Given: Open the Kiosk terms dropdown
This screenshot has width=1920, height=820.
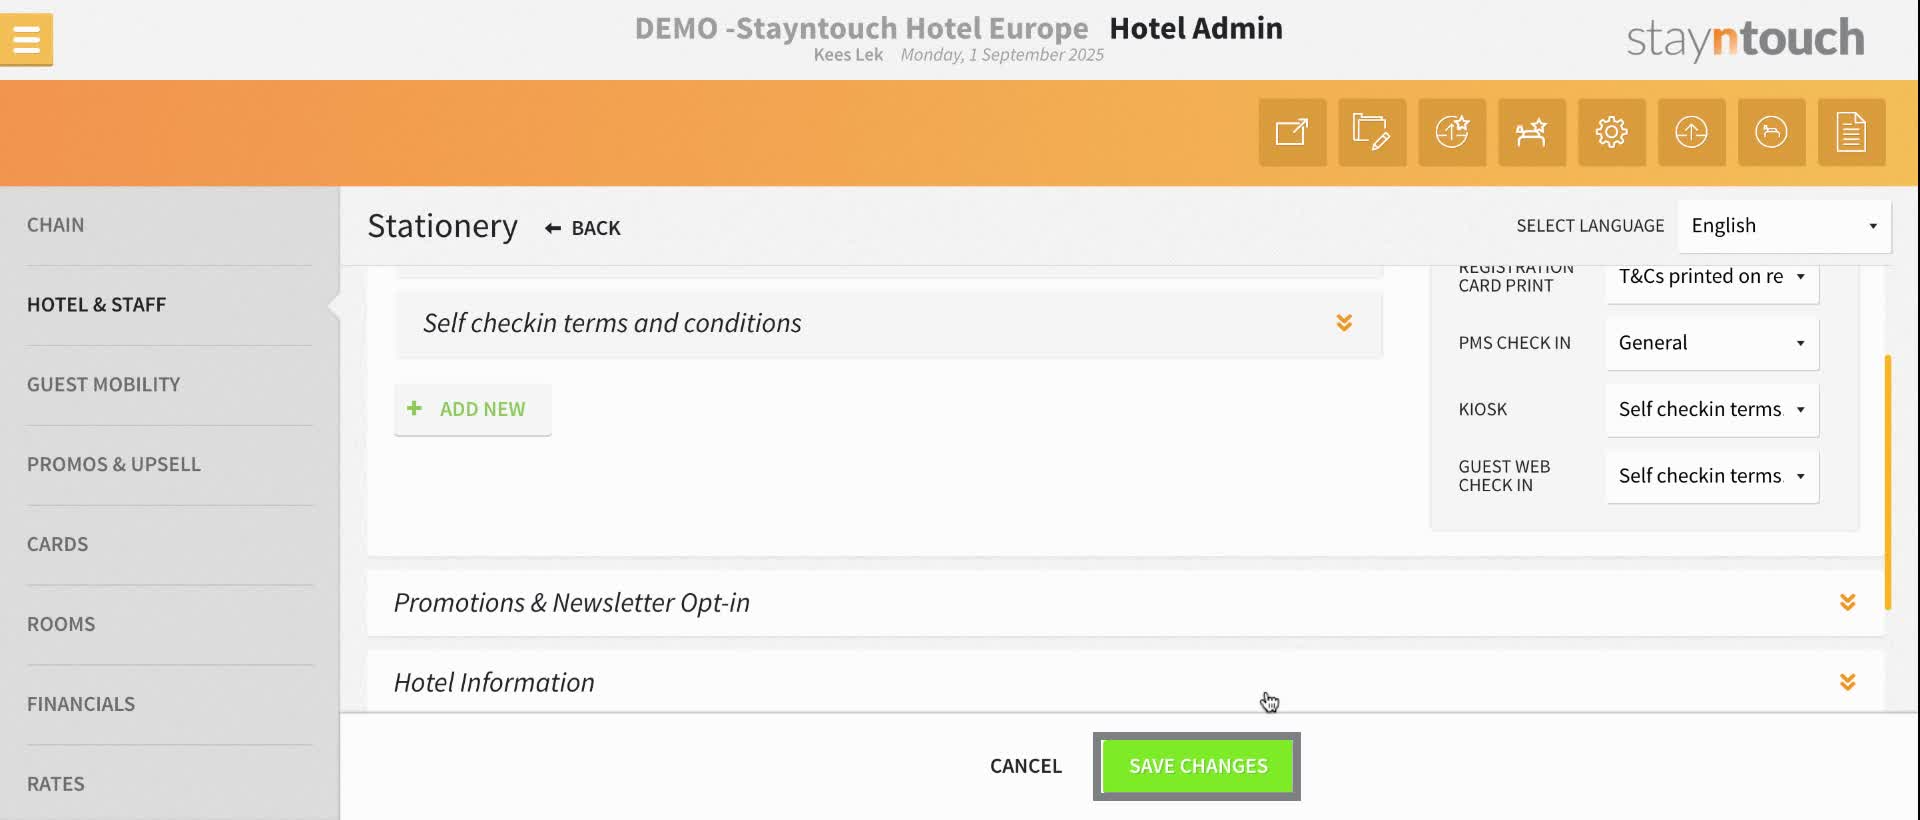Looking at the screenshot, I should point(1712,409).
